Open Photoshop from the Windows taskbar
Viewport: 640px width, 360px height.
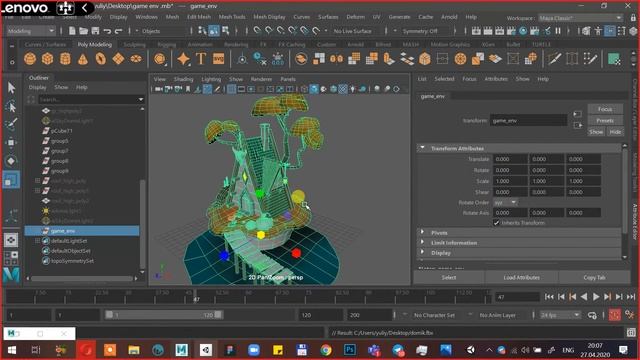[350, 350]
